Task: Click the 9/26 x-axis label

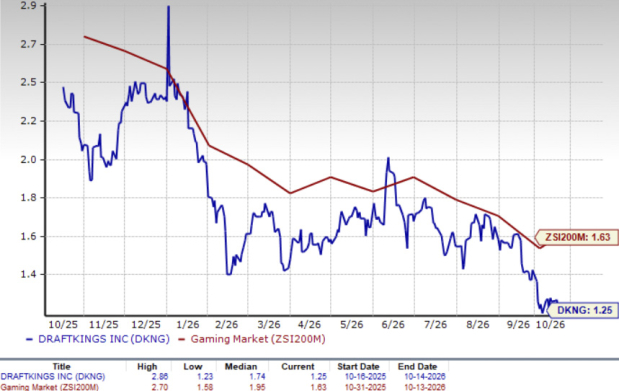Action: (x=518, y=325)
